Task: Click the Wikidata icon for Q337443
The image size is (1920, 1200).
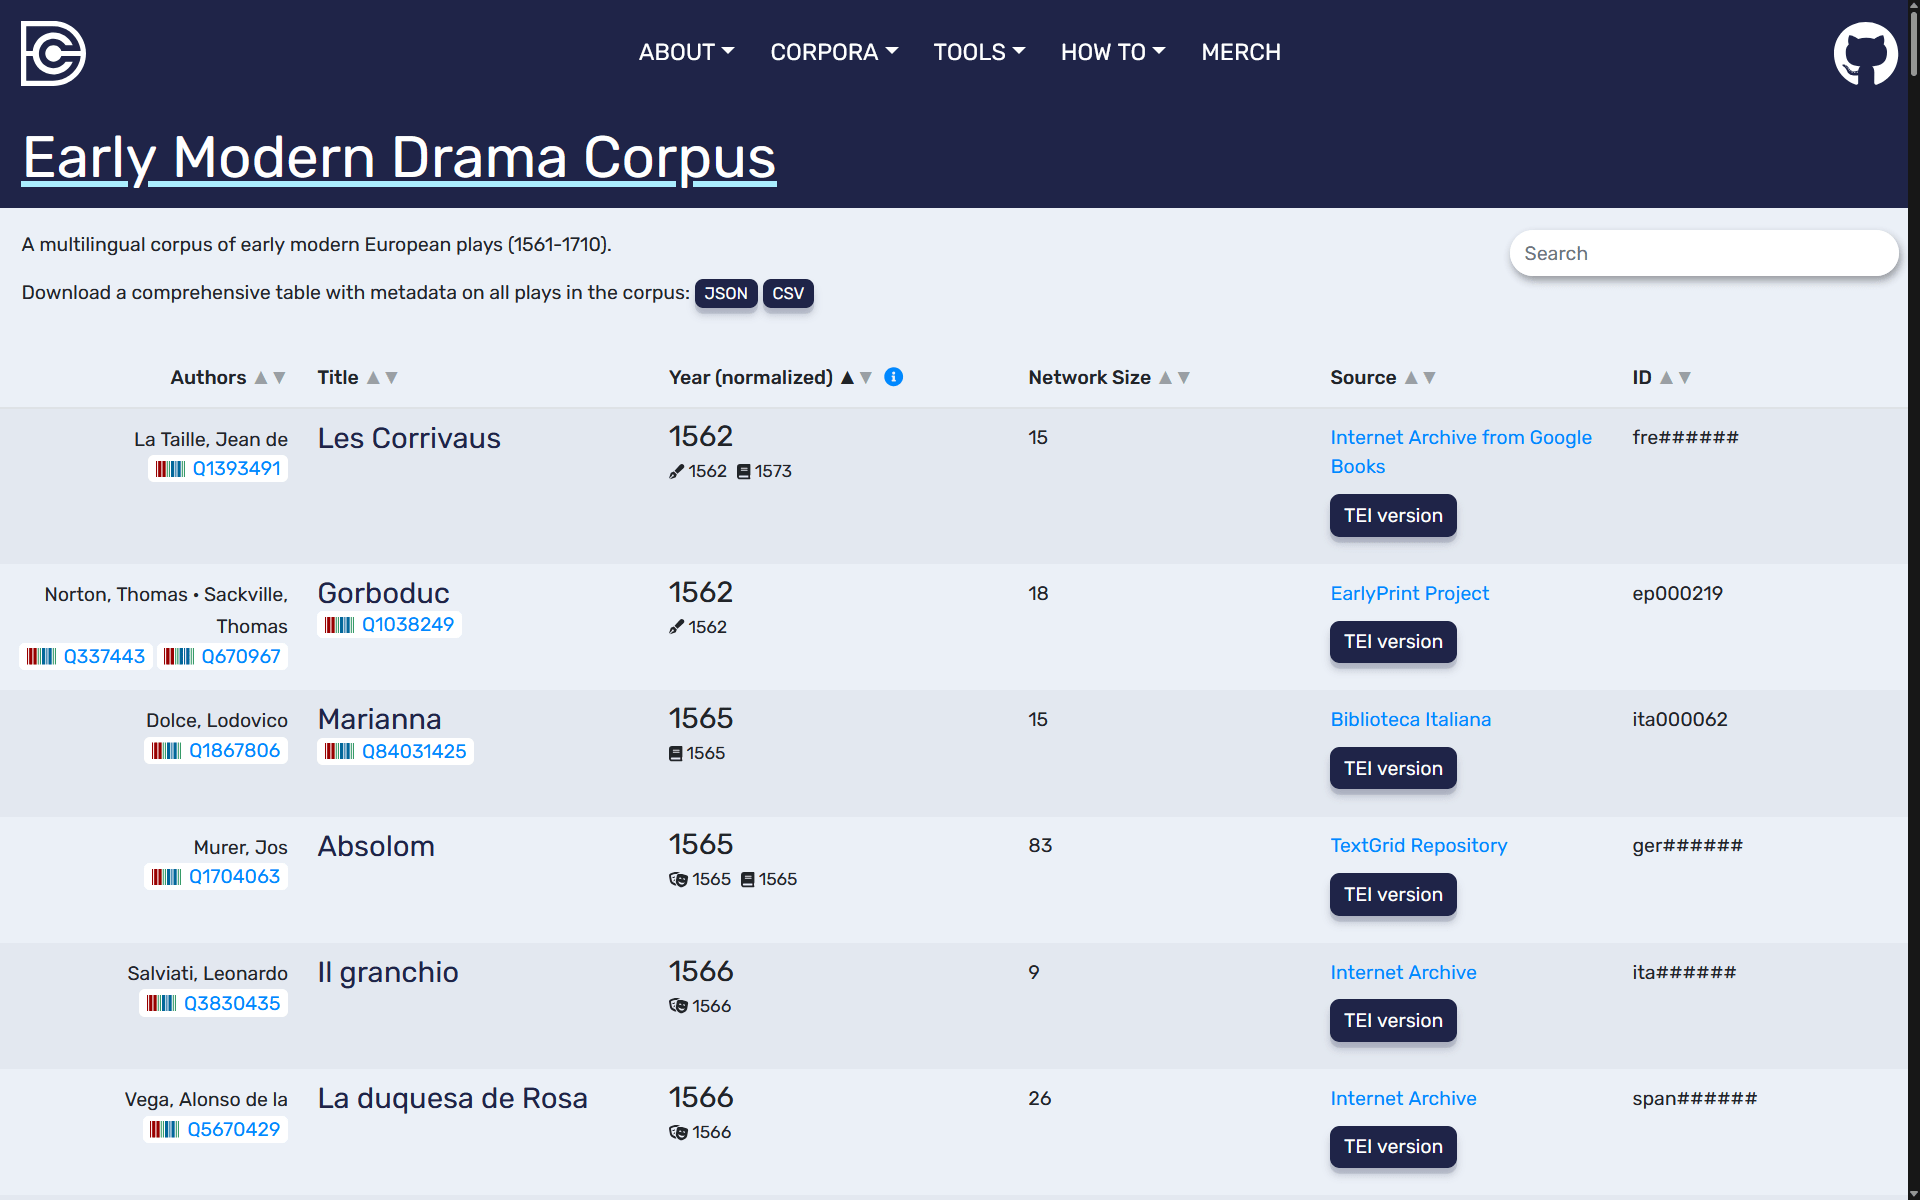Action: pos(42,657)
